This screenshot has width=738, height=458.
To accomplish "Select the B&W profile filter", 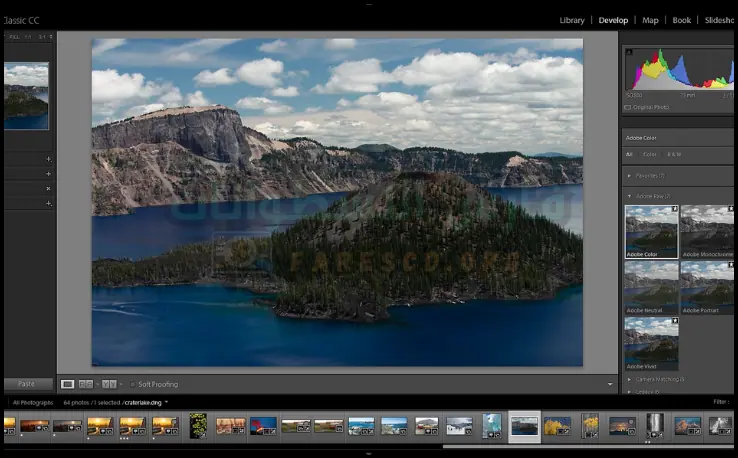I will point(675,155).
